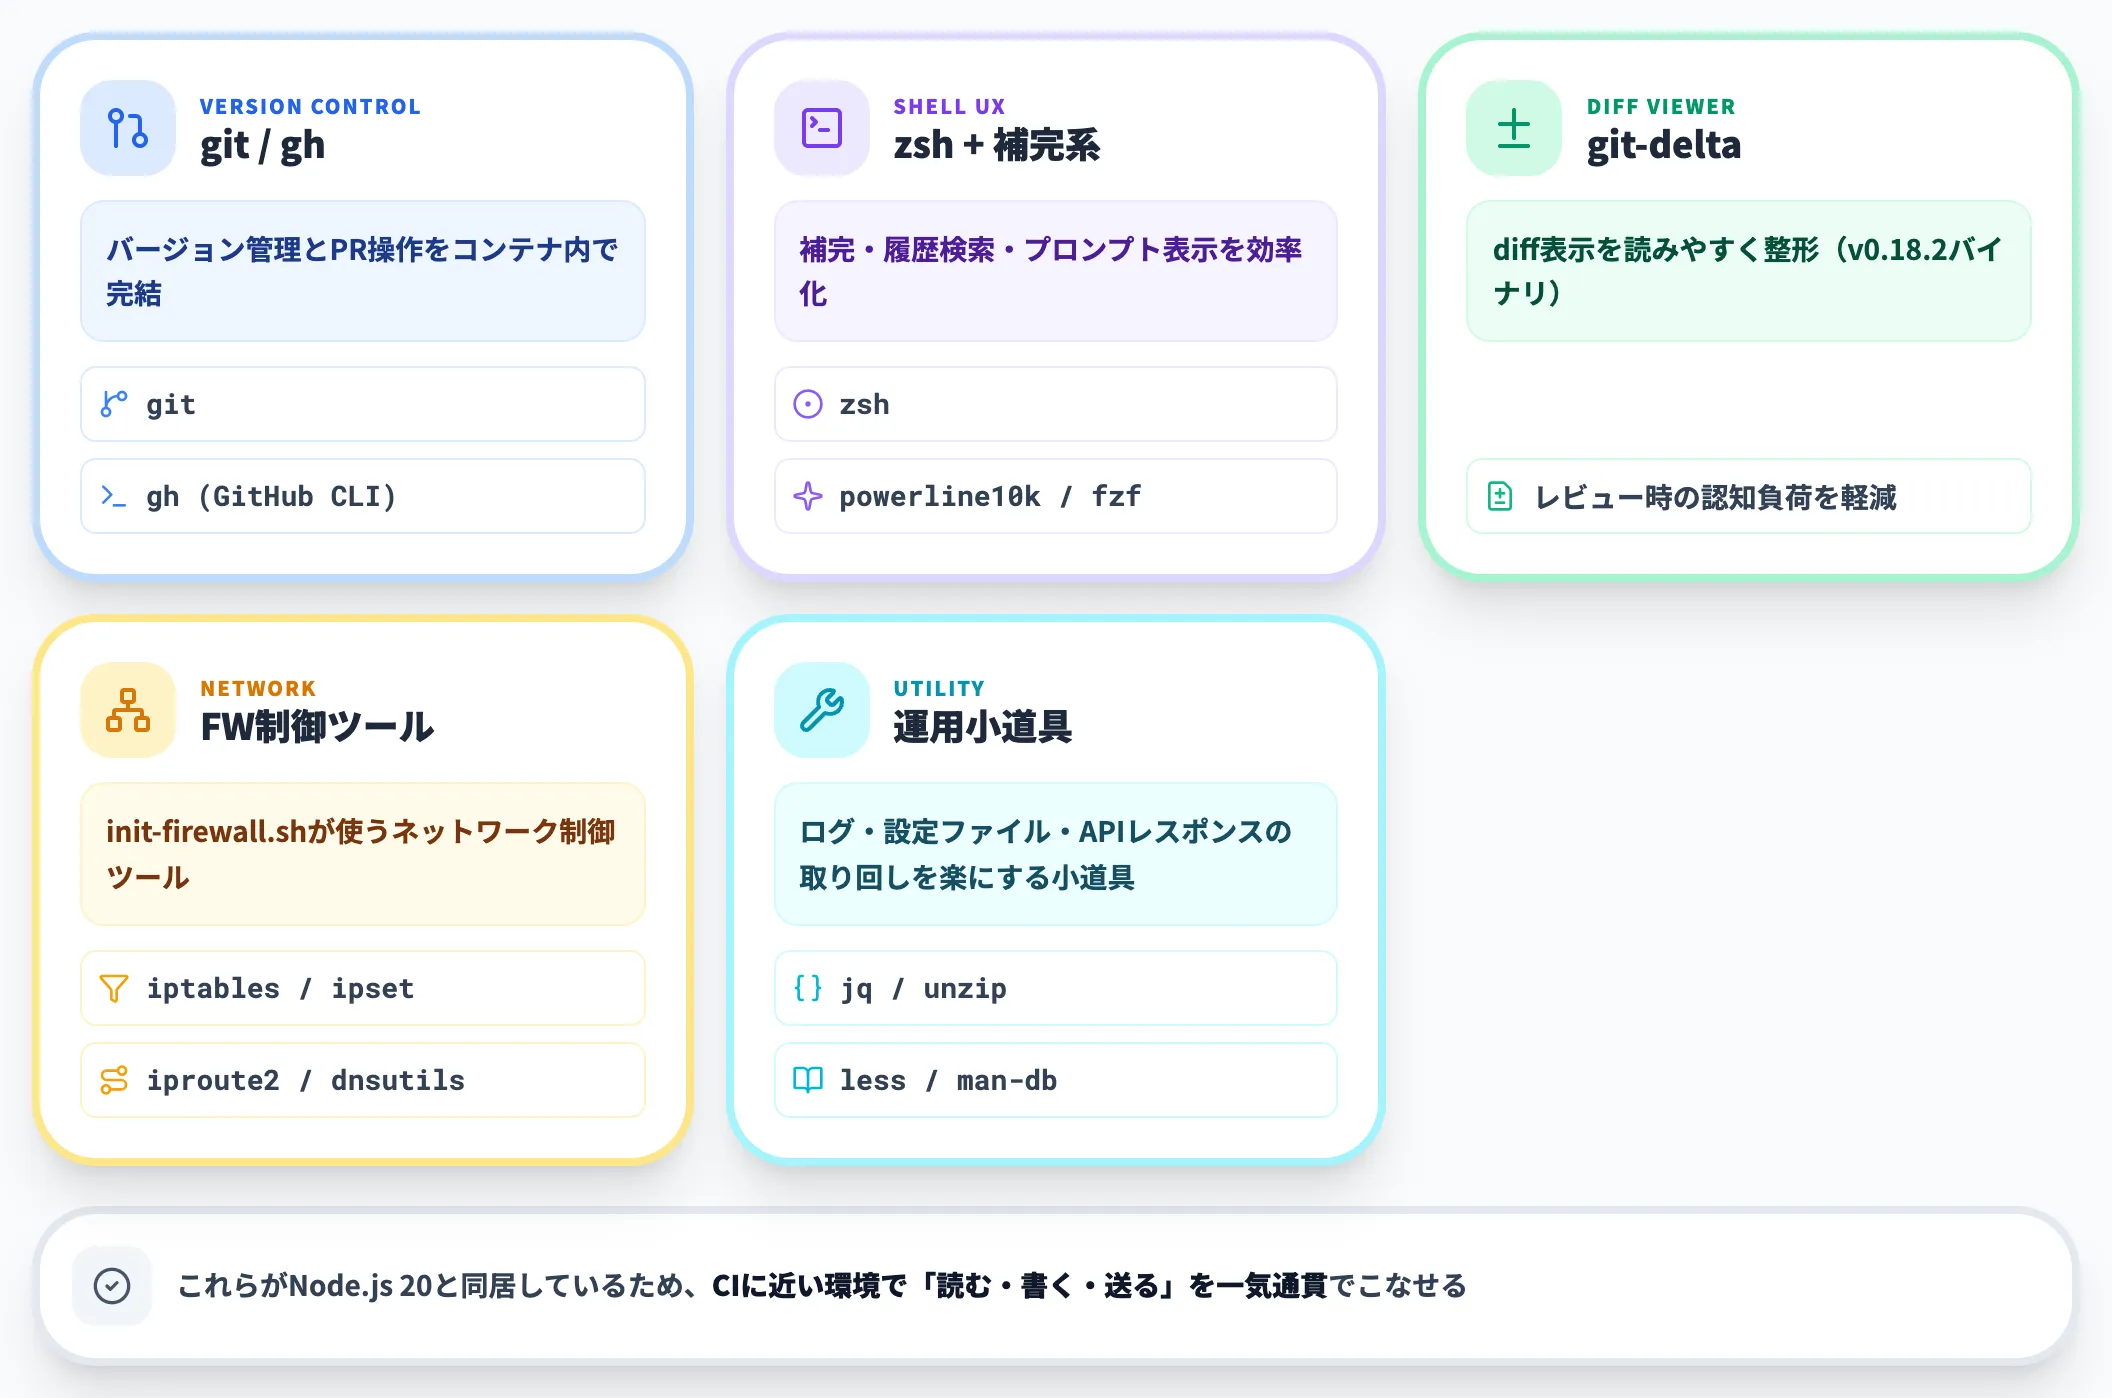
Task: Select the NETWORK label
Action: pos(258,689)
